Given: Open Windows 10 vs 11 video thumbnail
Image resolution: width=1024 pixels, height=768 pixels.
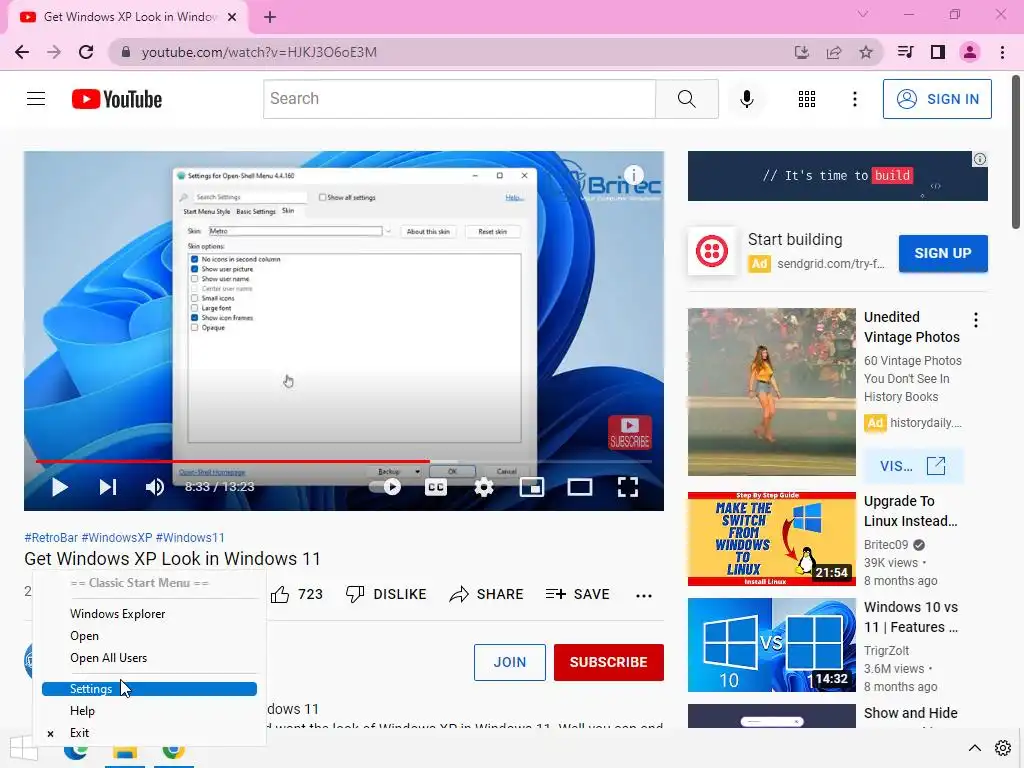Looking at the screenshot, I should coord(771,645).
